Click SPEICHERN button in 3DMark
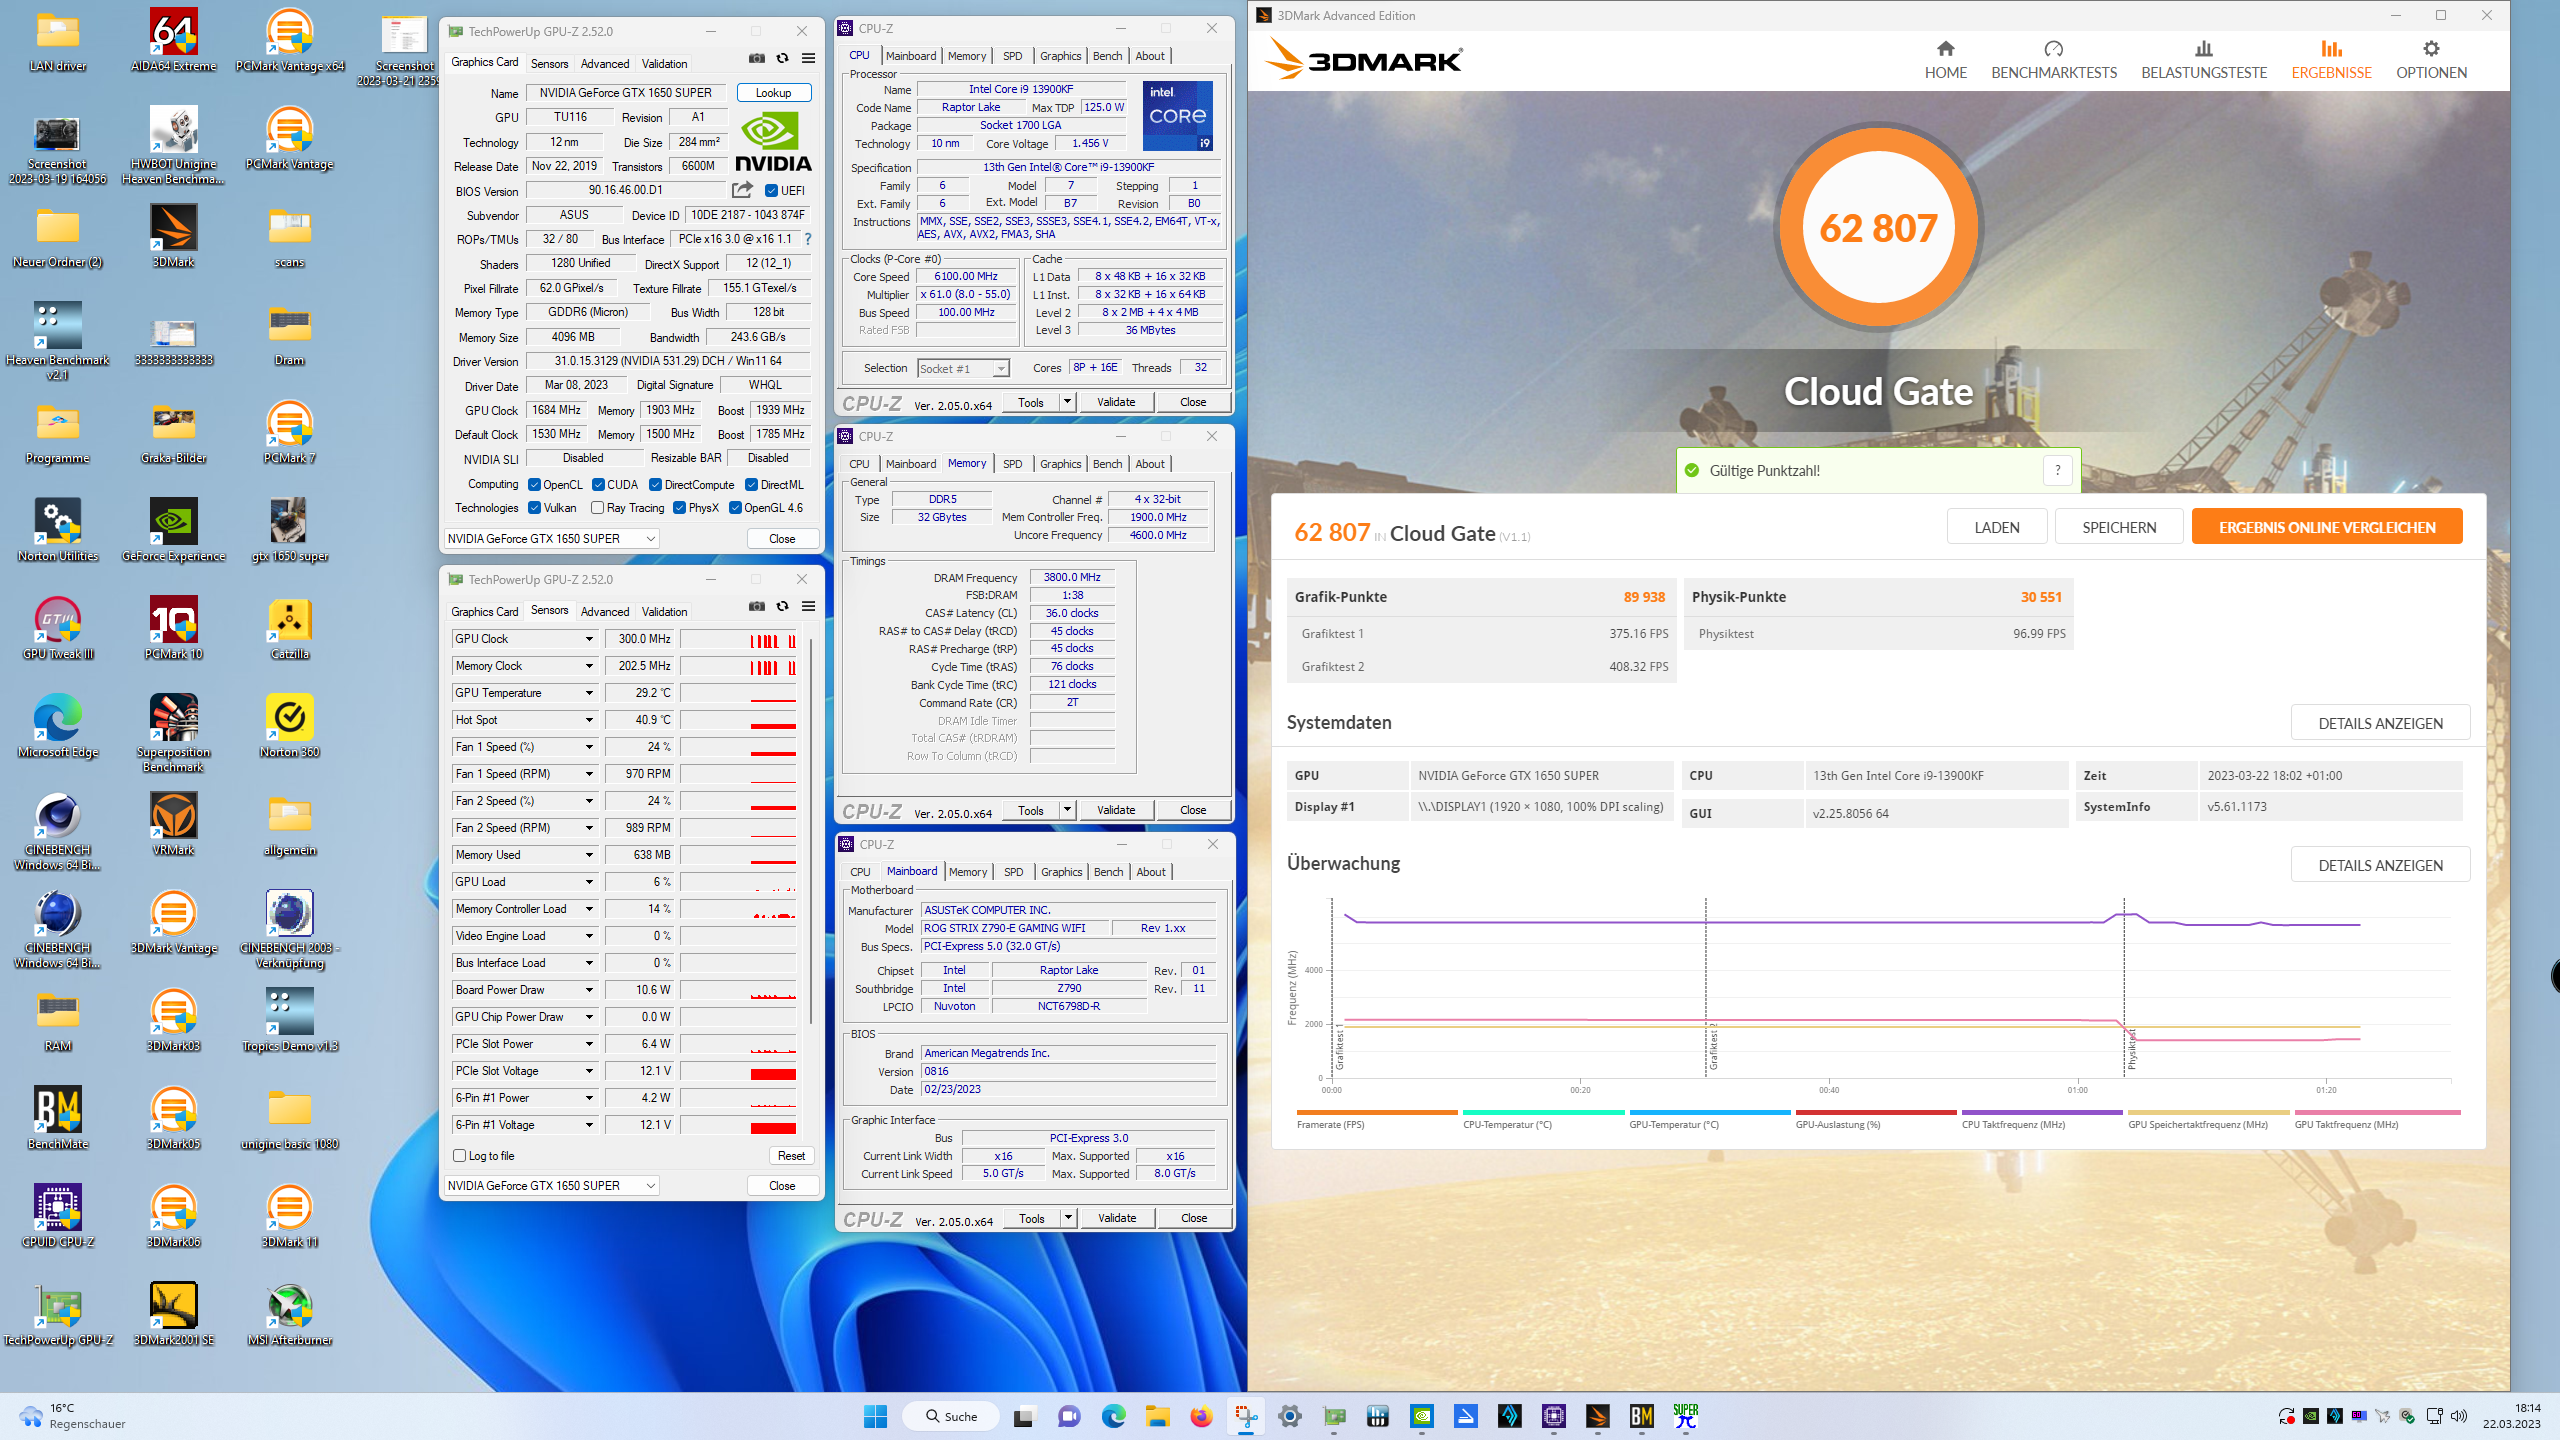This screenshot has height=1440, width=2560. [x=2119, y=528]
